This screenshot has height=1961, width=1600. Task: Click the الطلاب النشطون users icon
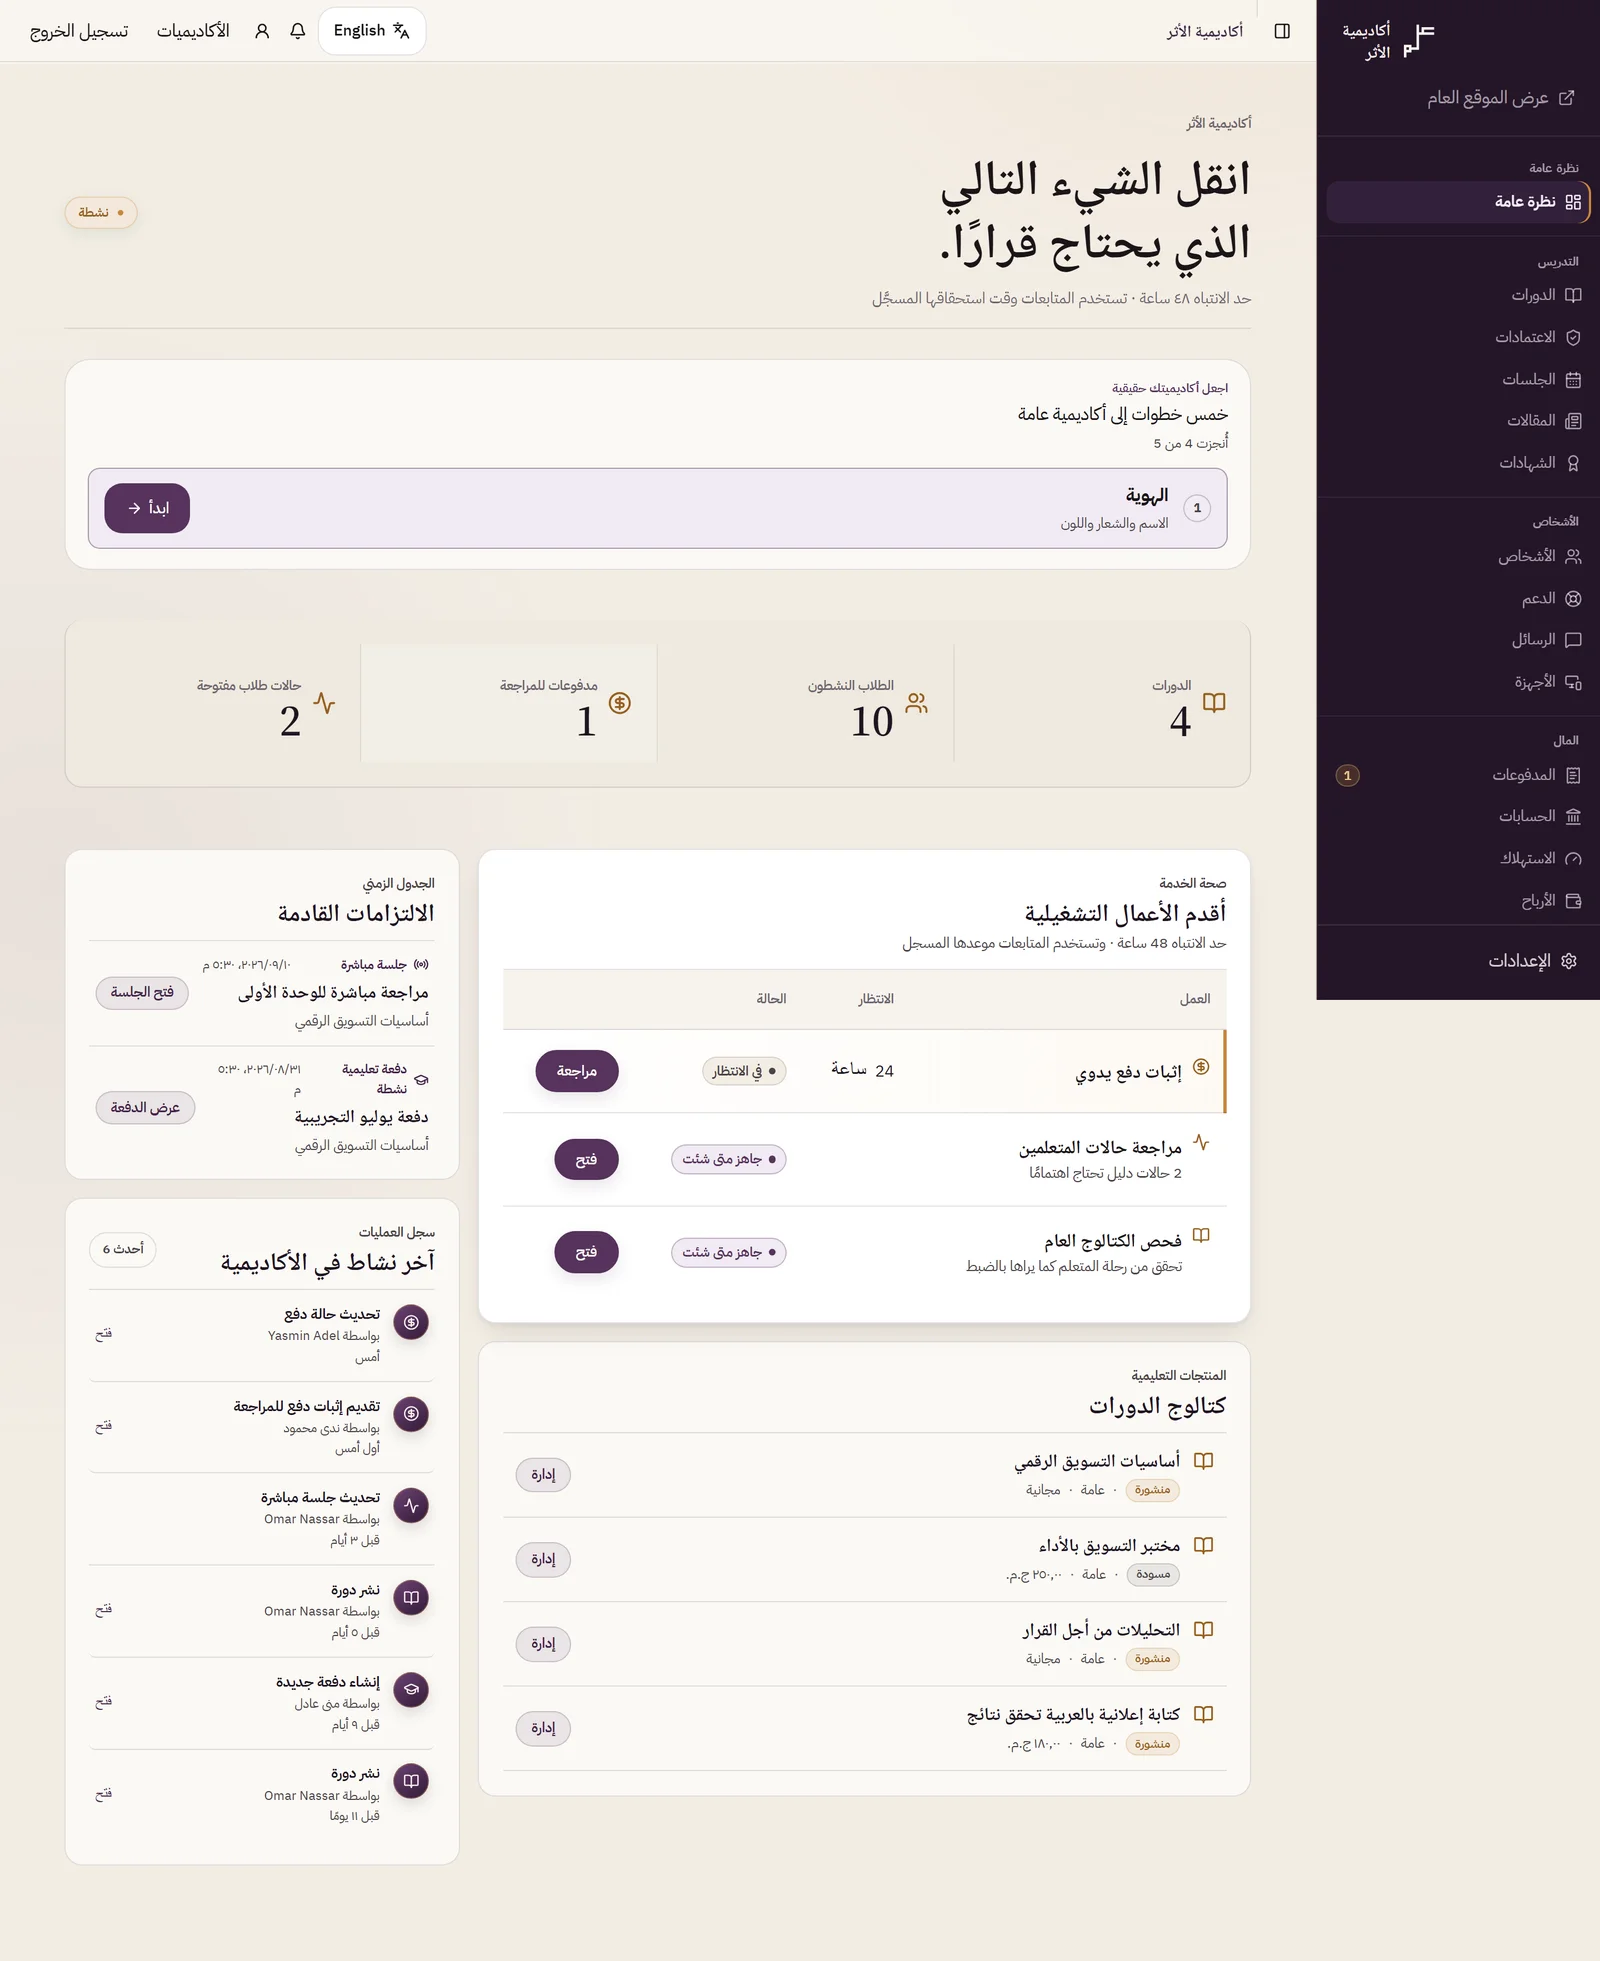[917, 703]
